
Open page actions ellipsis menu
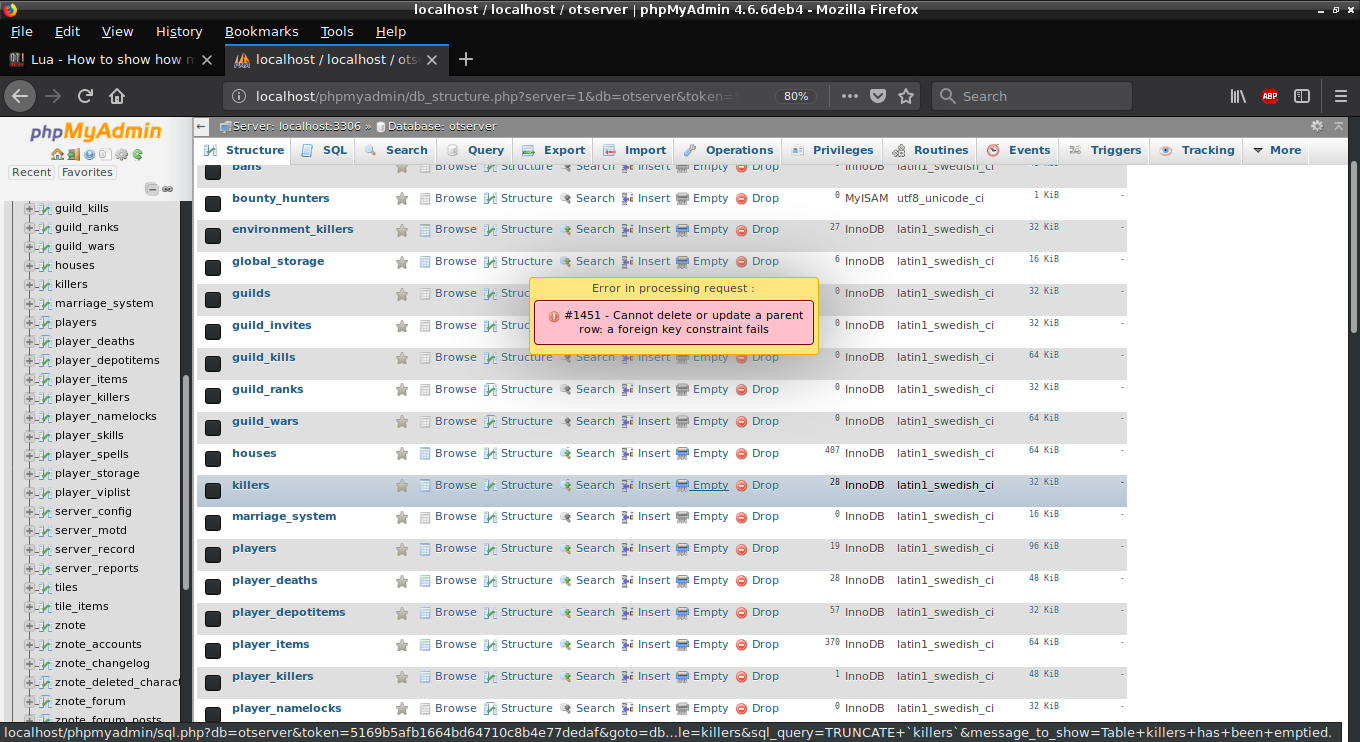[849, 96]
